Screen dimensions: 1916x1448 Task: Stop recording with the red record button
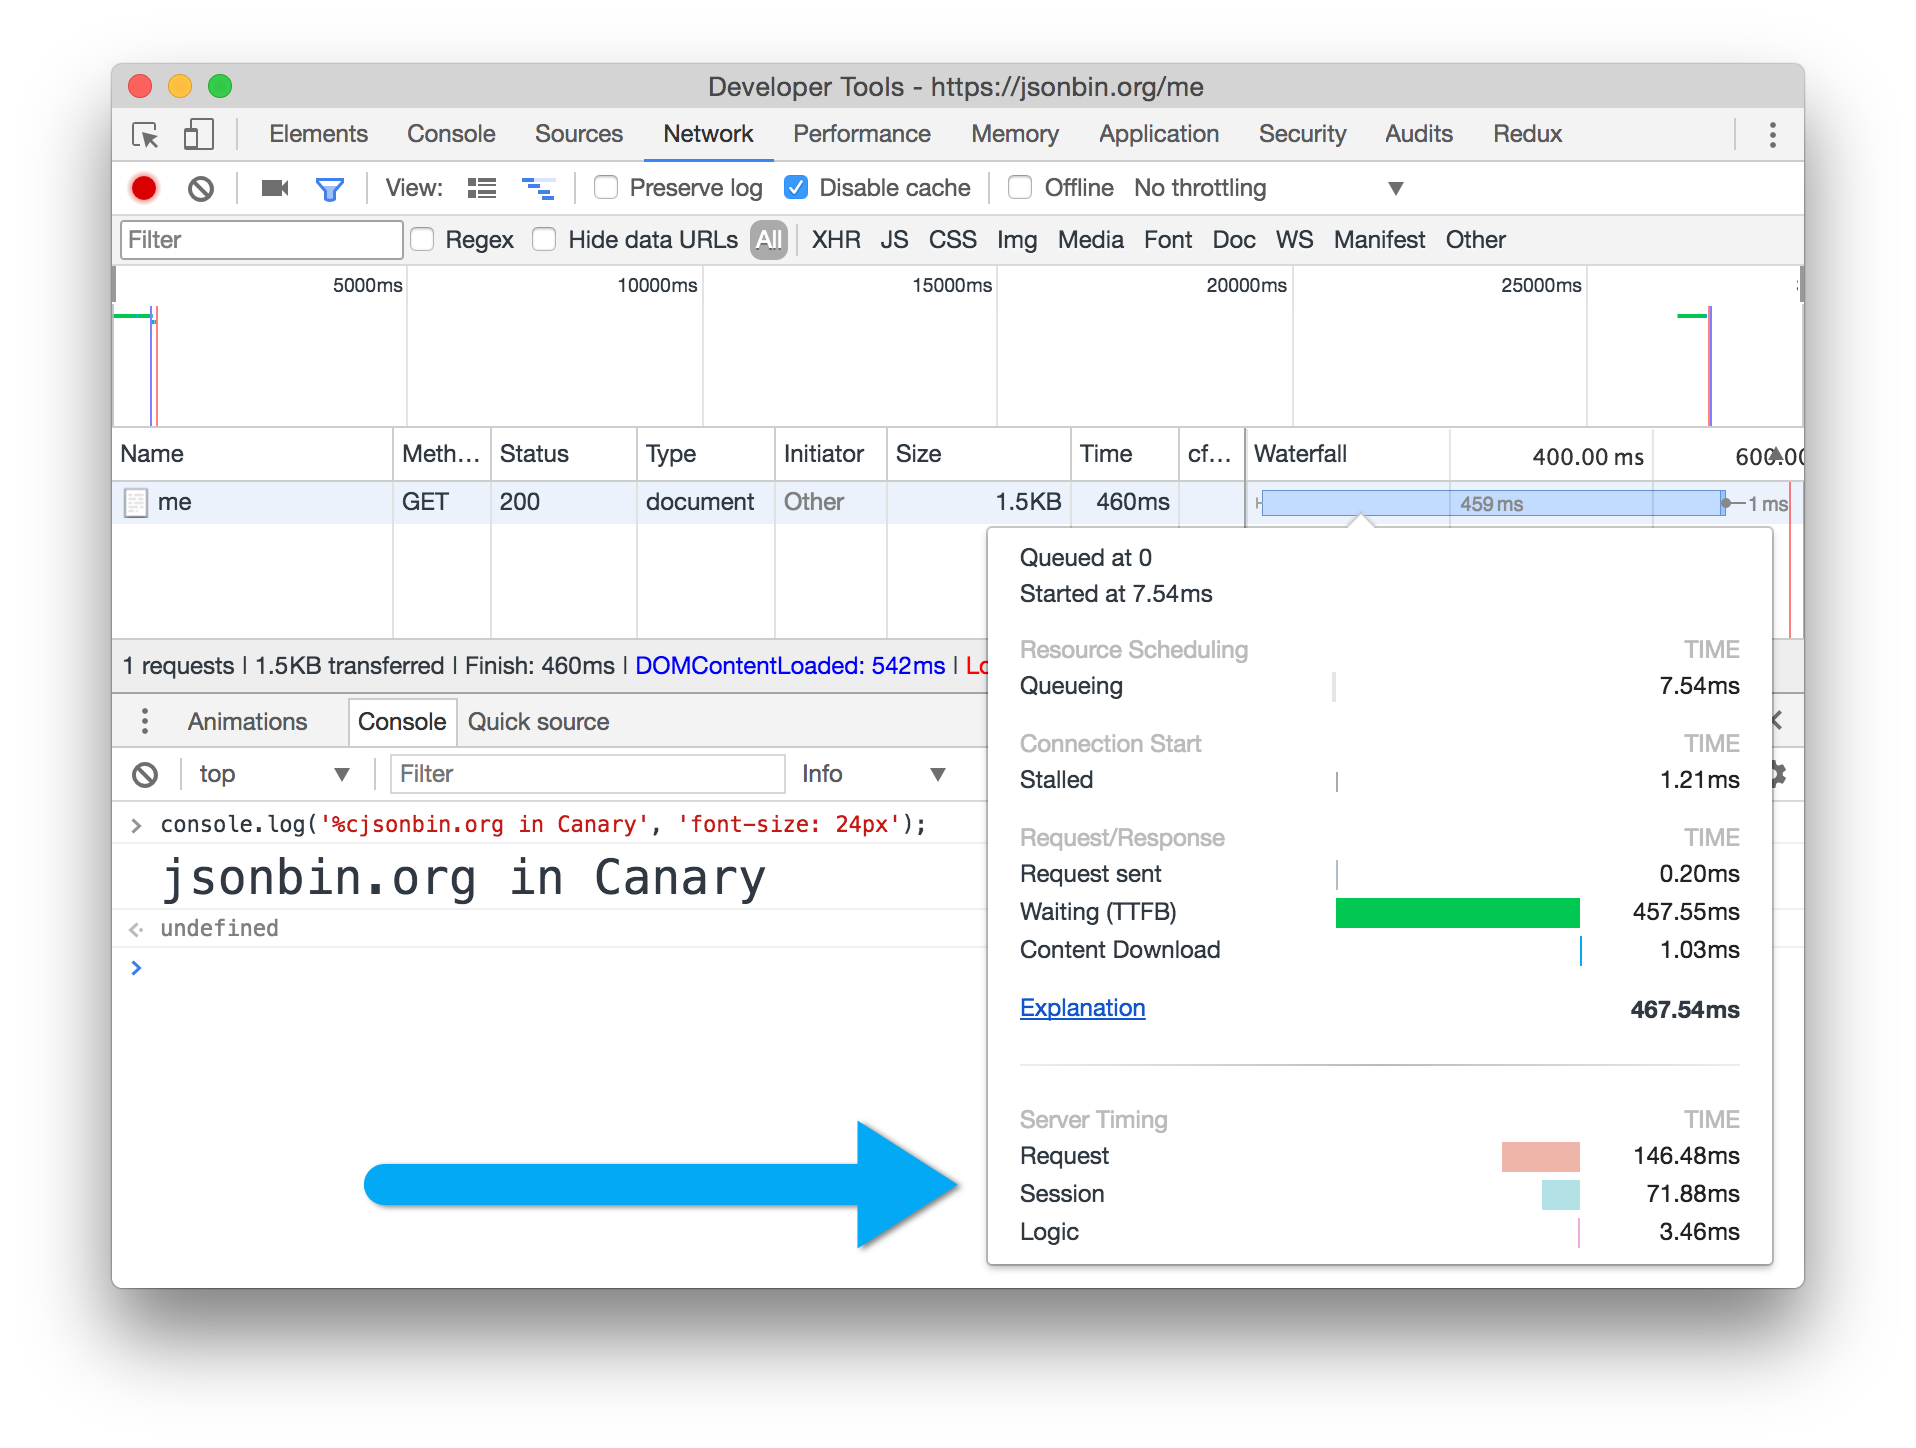(144, 188)
